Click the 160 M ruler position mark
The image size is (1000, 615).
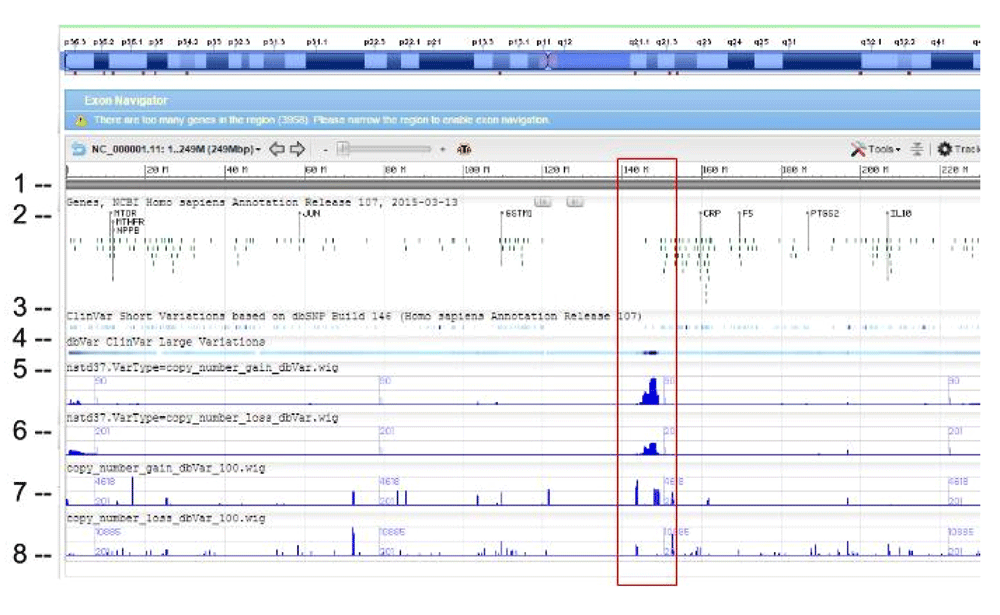point(716,170)
